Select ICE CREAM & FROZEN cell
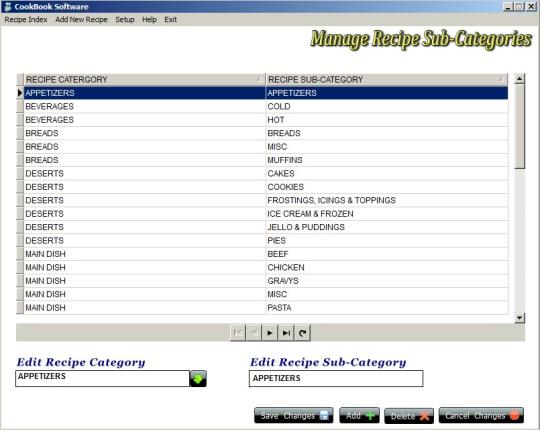Viewport: 540px width, 430px height. 387,214
